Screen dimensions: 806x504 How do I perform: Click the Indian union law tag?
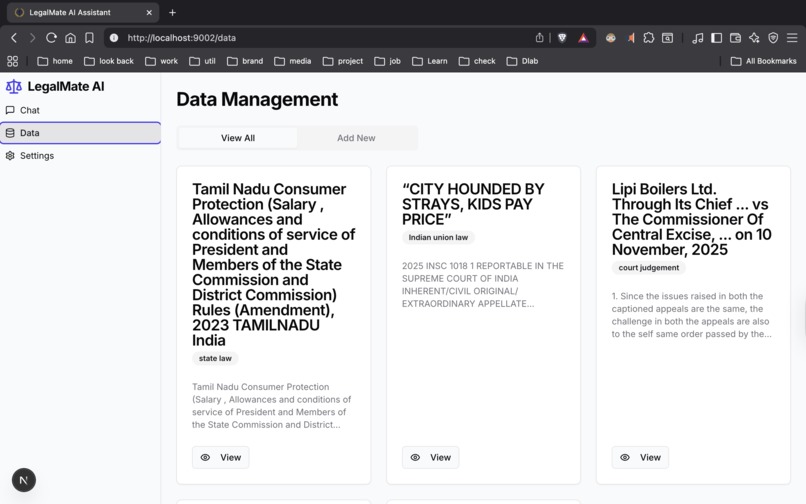click(438, 237)
